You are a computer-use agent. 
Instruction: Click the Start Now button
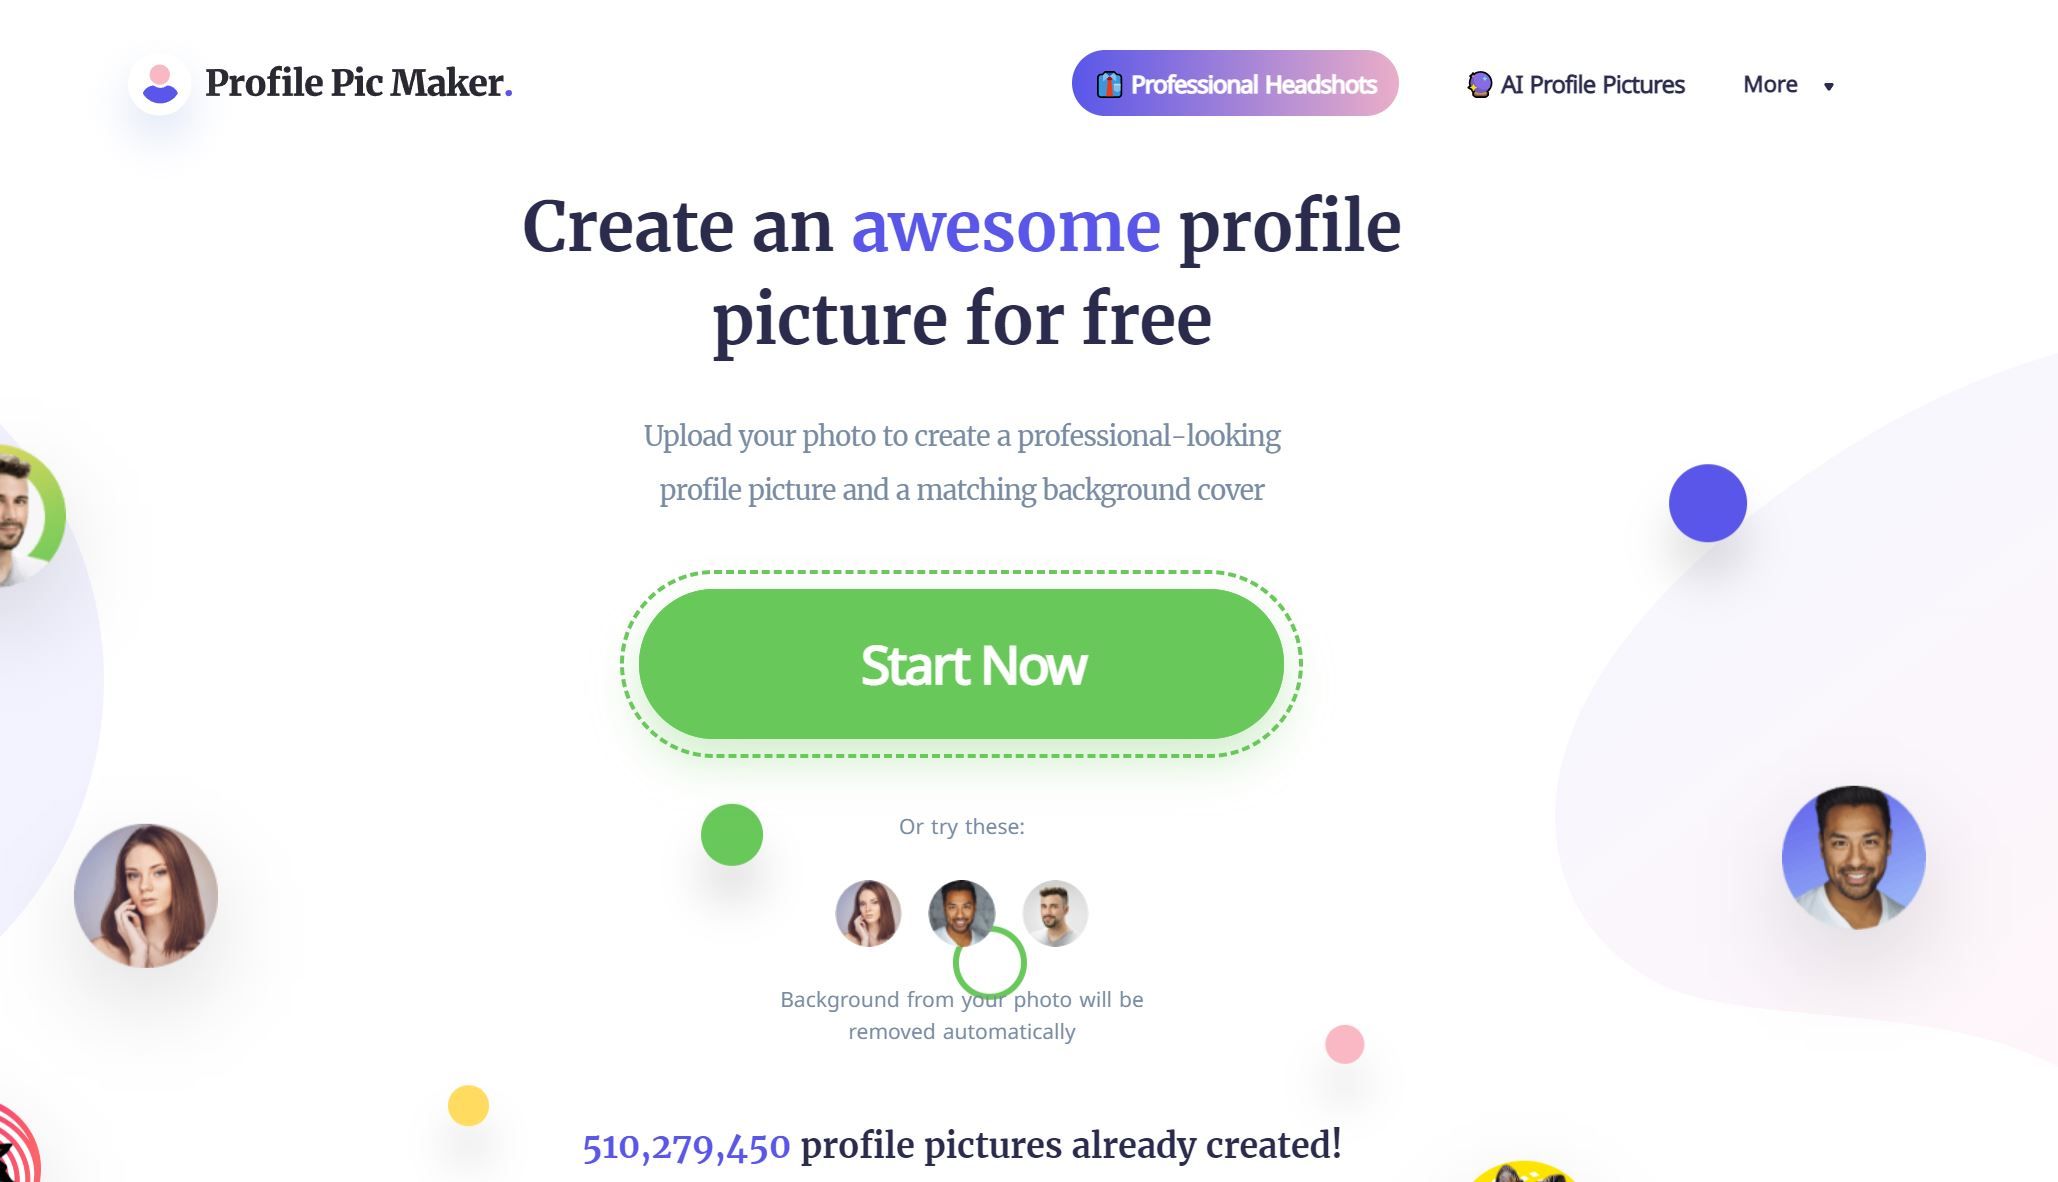coord(961,665)
